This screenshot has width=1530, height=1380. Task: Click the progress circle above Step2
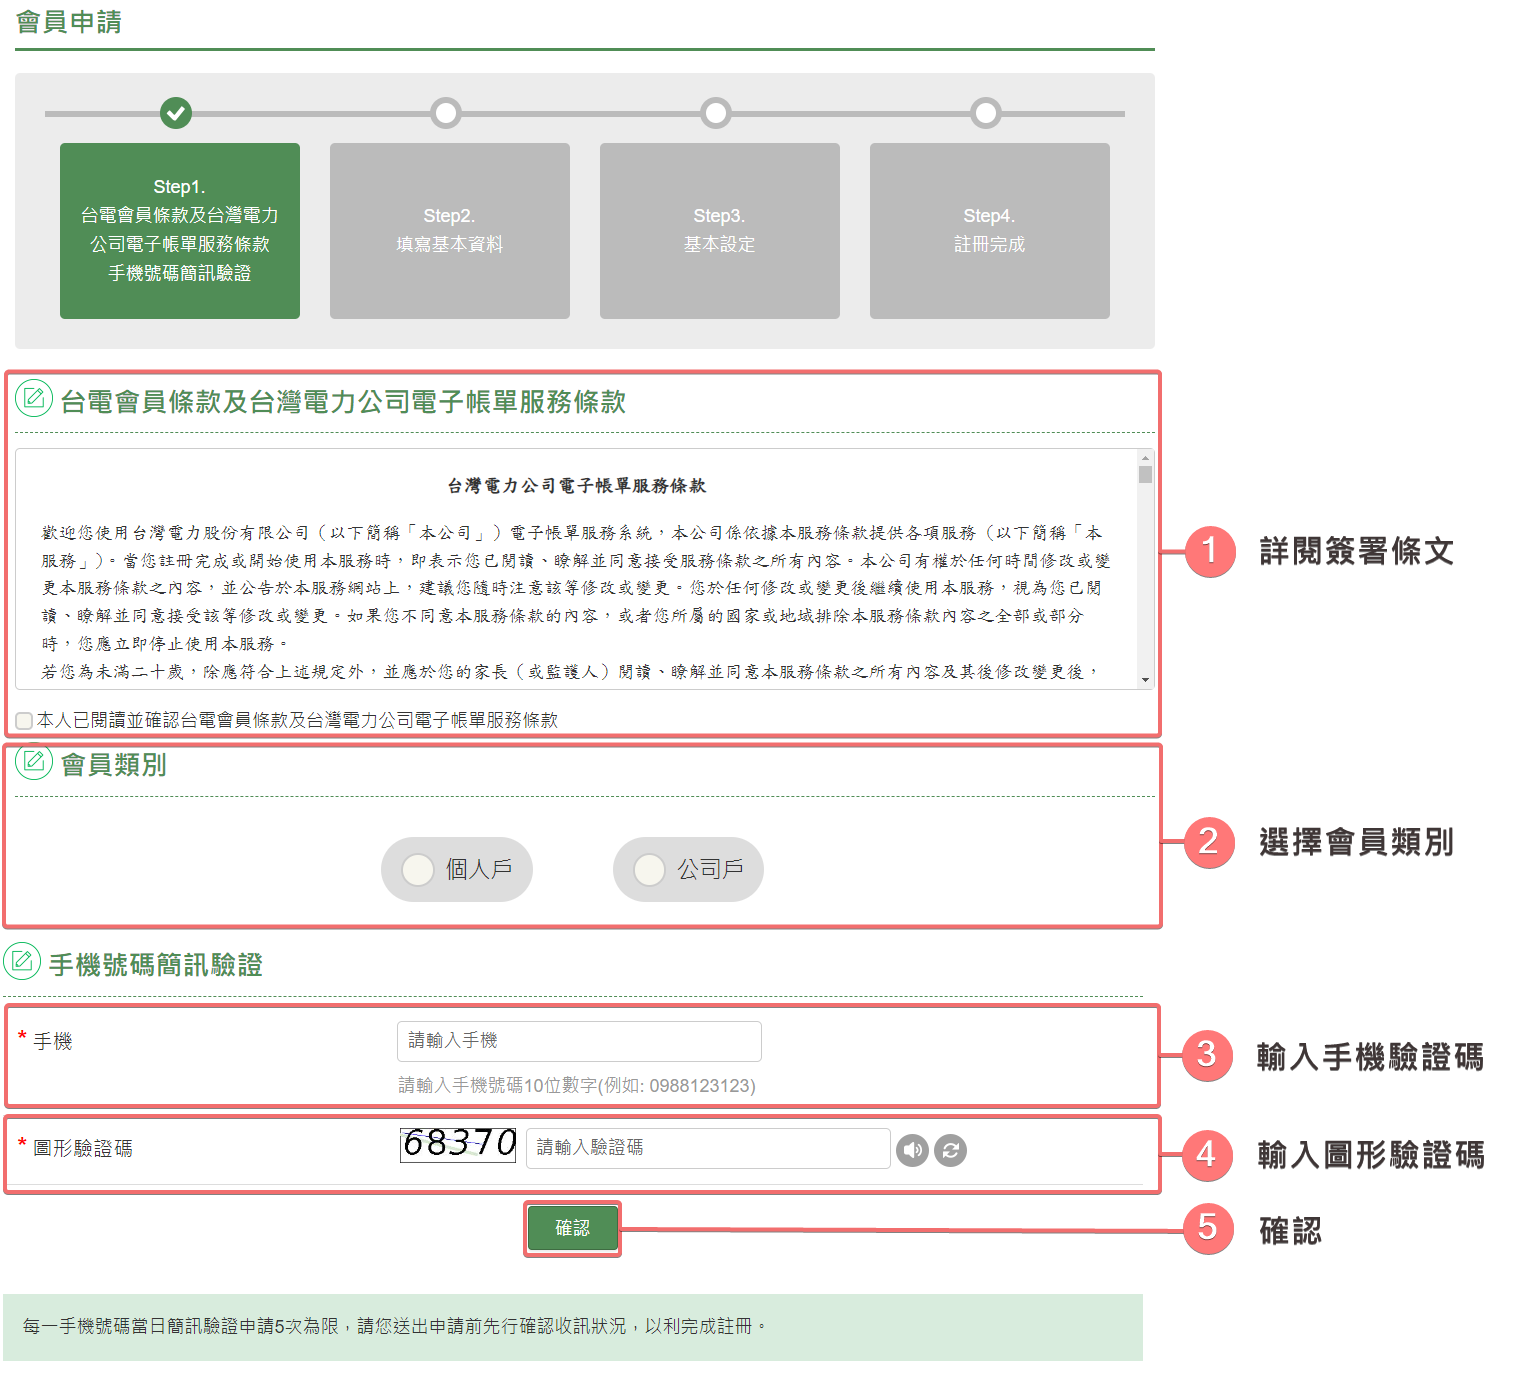(x=446, y=113)
